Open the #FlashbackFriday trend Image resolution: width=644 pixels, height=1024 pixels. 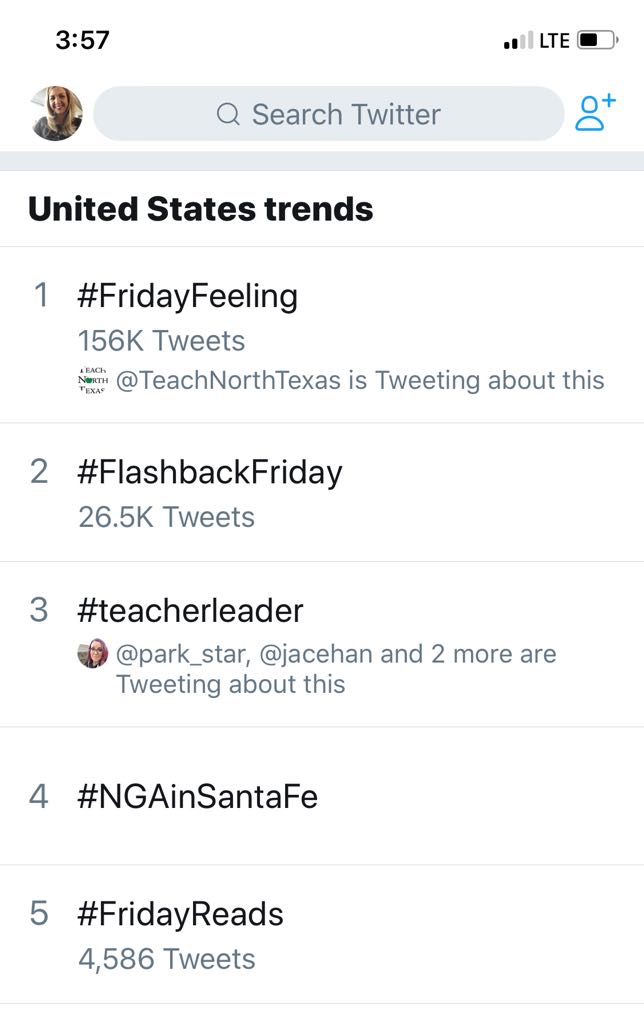(210, 472)
